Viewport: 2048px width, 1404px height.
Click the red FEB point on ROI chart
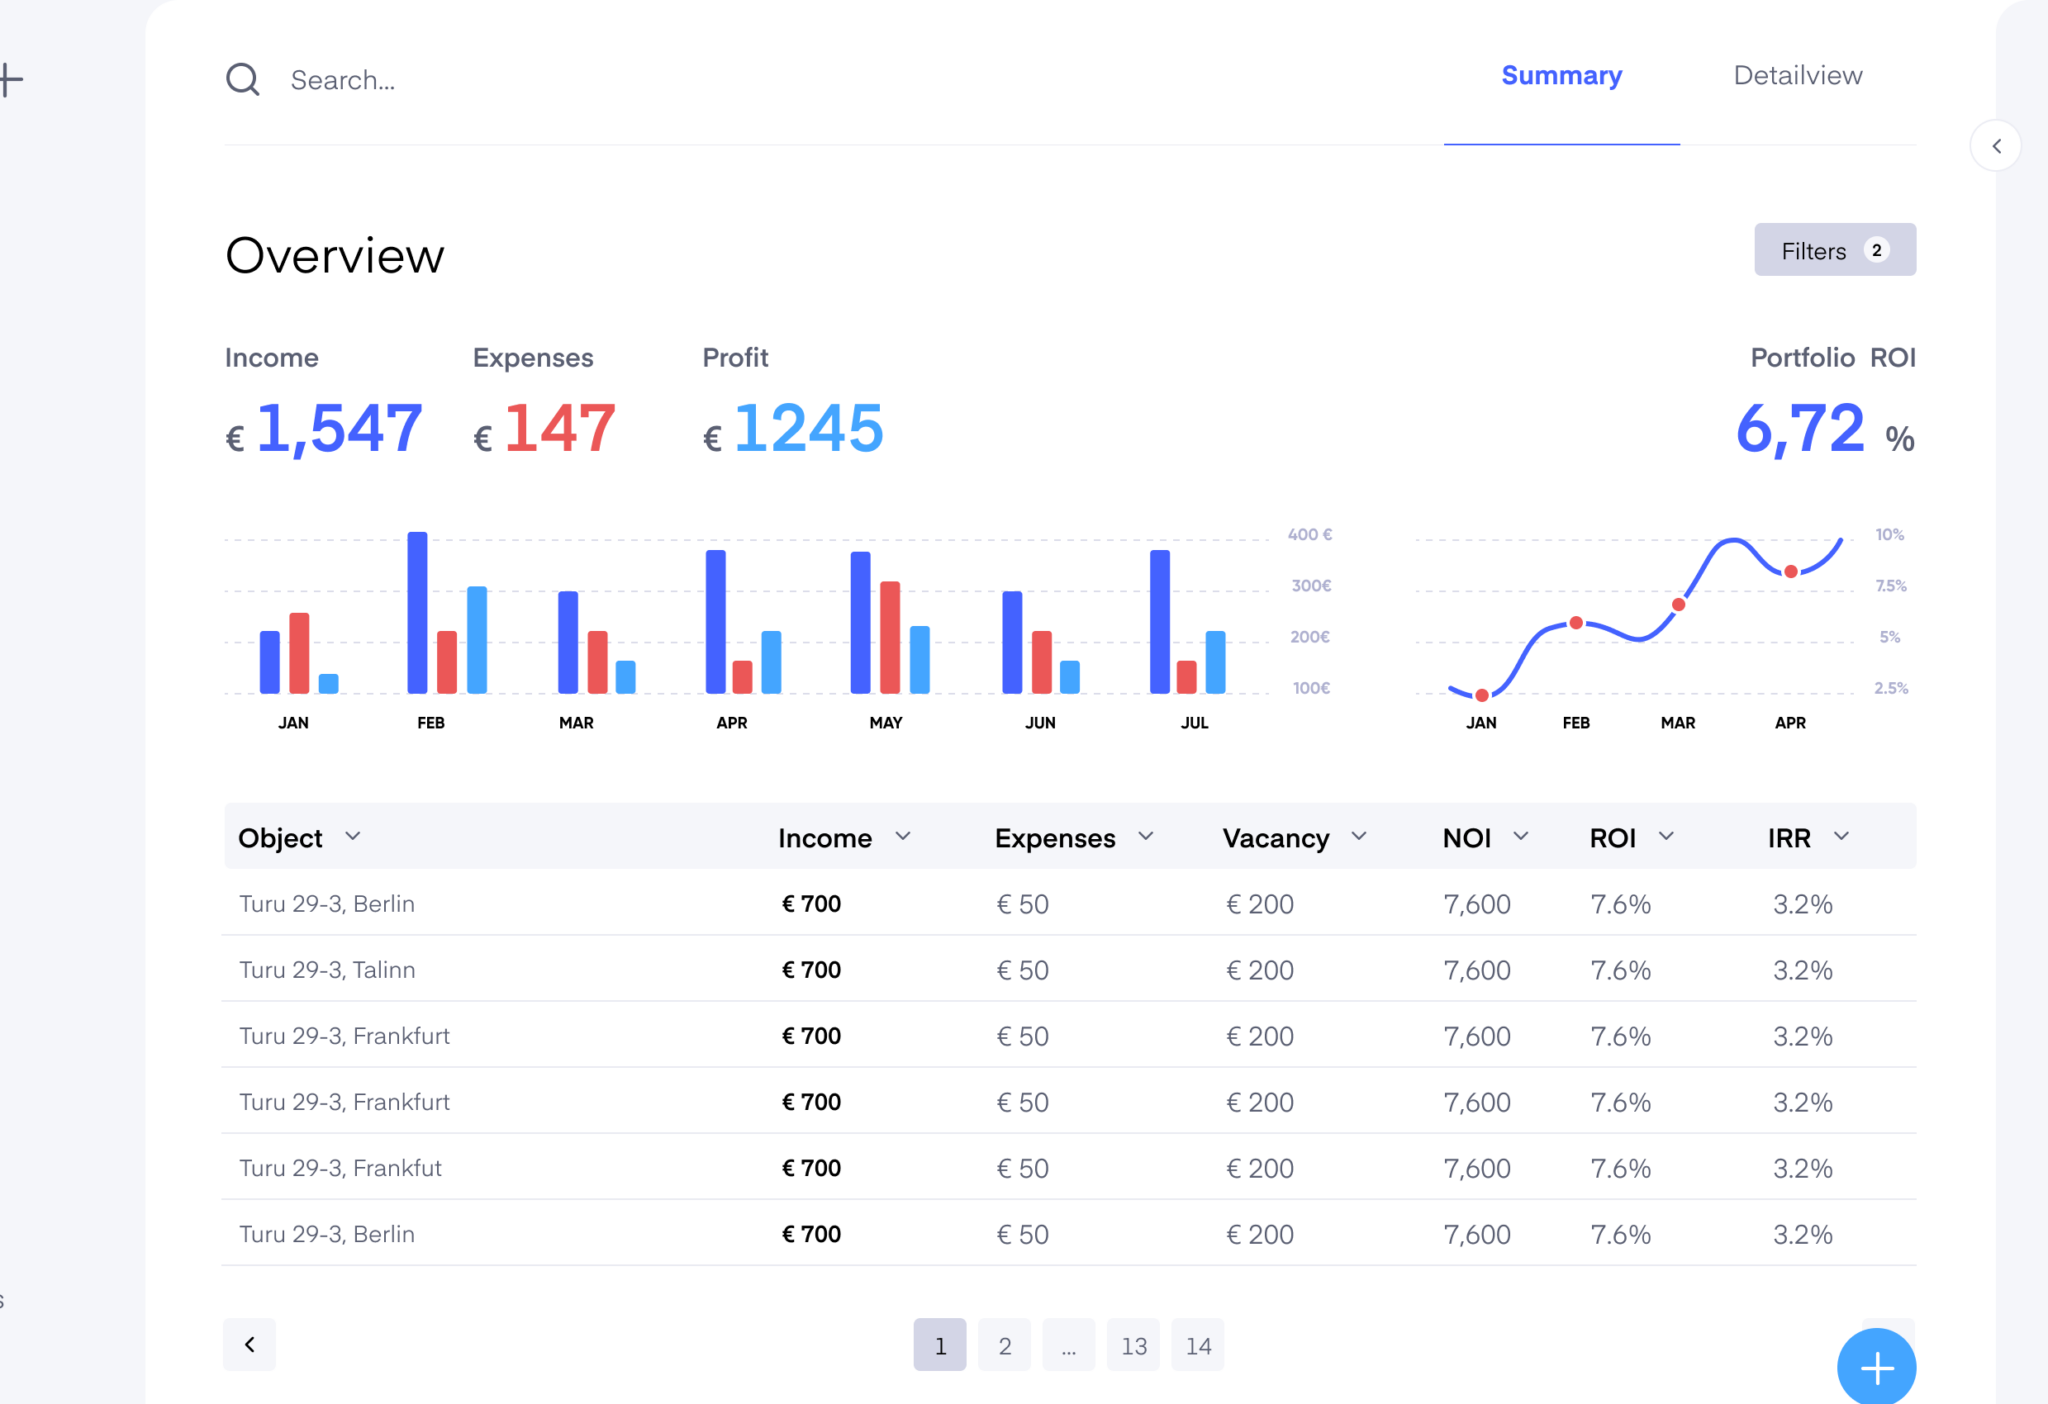(1576, 623)
